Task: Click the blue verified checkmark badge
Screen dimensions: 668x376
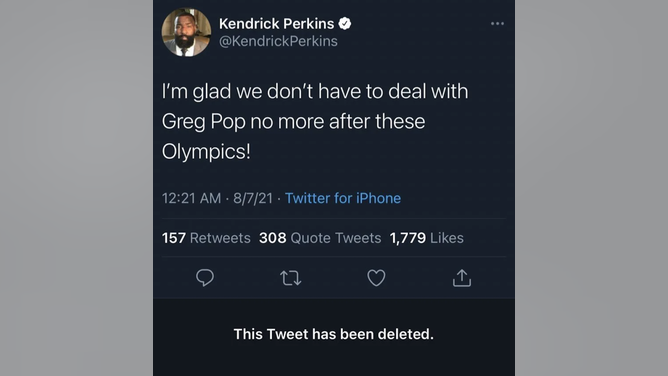Action: tap(345, 23)
